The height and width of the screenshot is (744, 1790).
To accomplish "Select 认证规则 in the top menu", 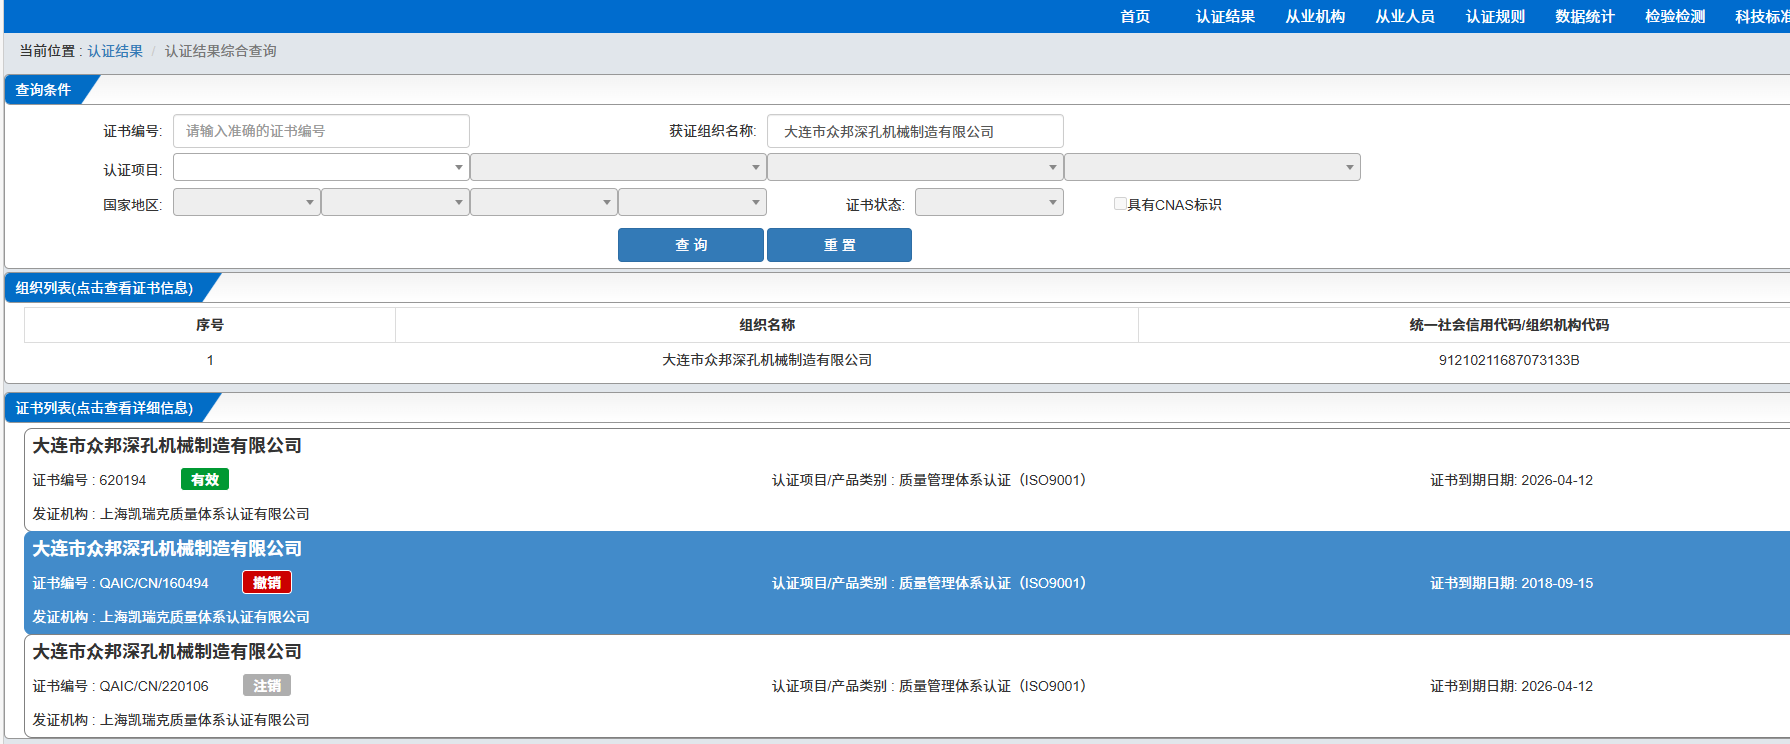I will (1495, 17).
